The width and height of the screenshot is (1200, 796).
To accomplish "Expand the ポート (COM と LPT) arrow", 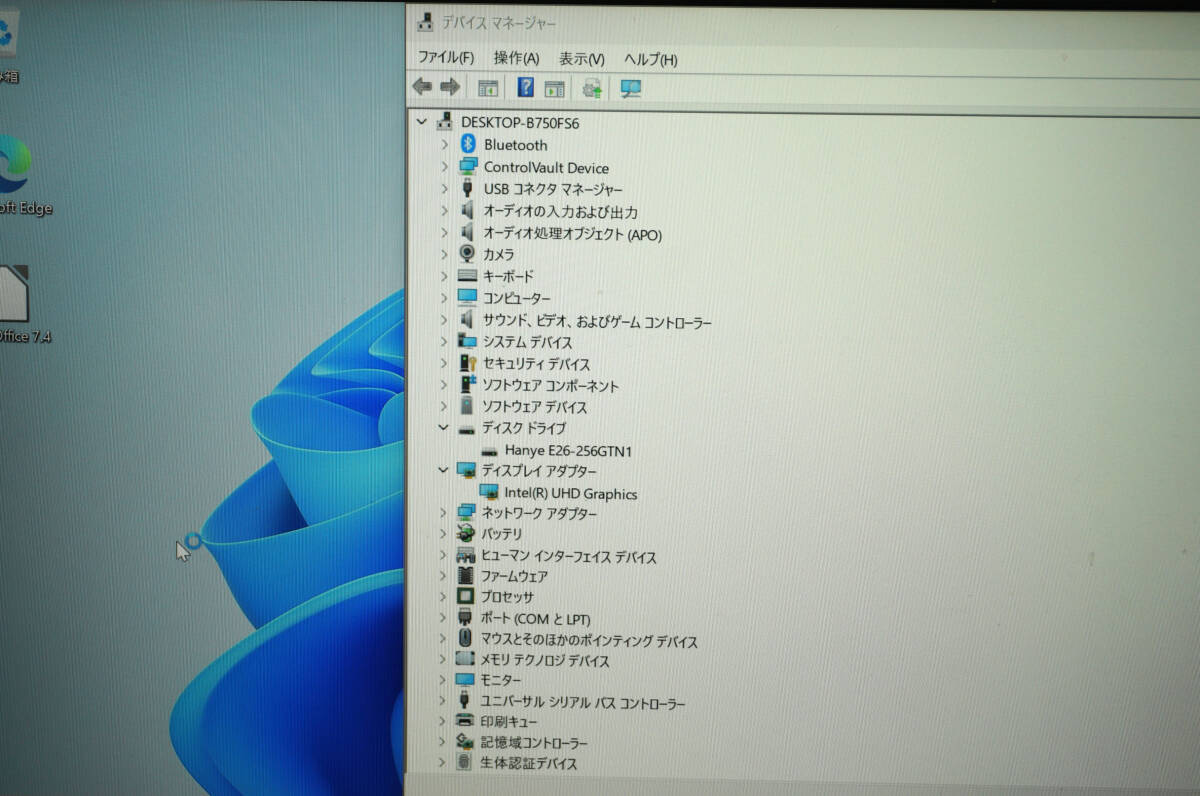I will (444, 619).
